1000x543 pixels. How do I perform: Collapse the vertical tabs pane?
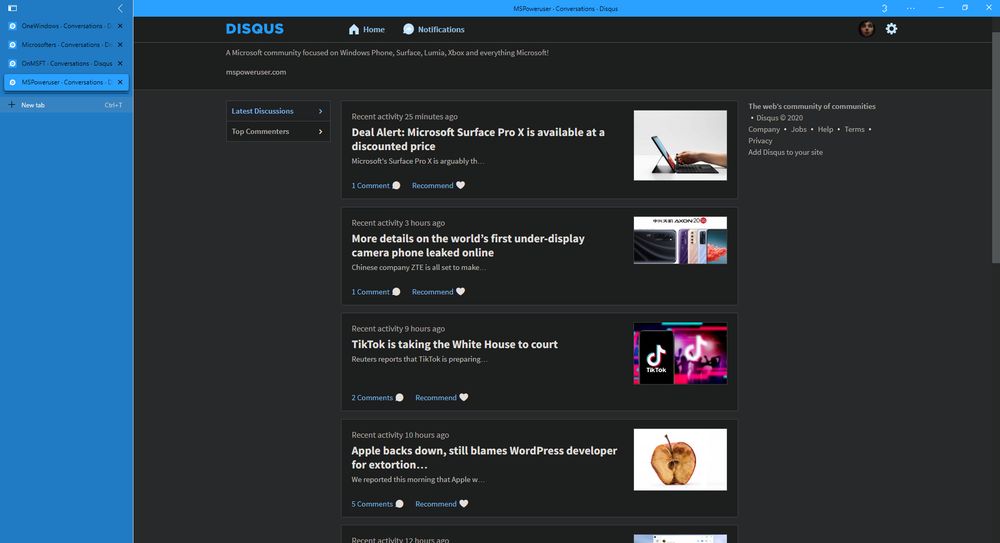(120, 8)
